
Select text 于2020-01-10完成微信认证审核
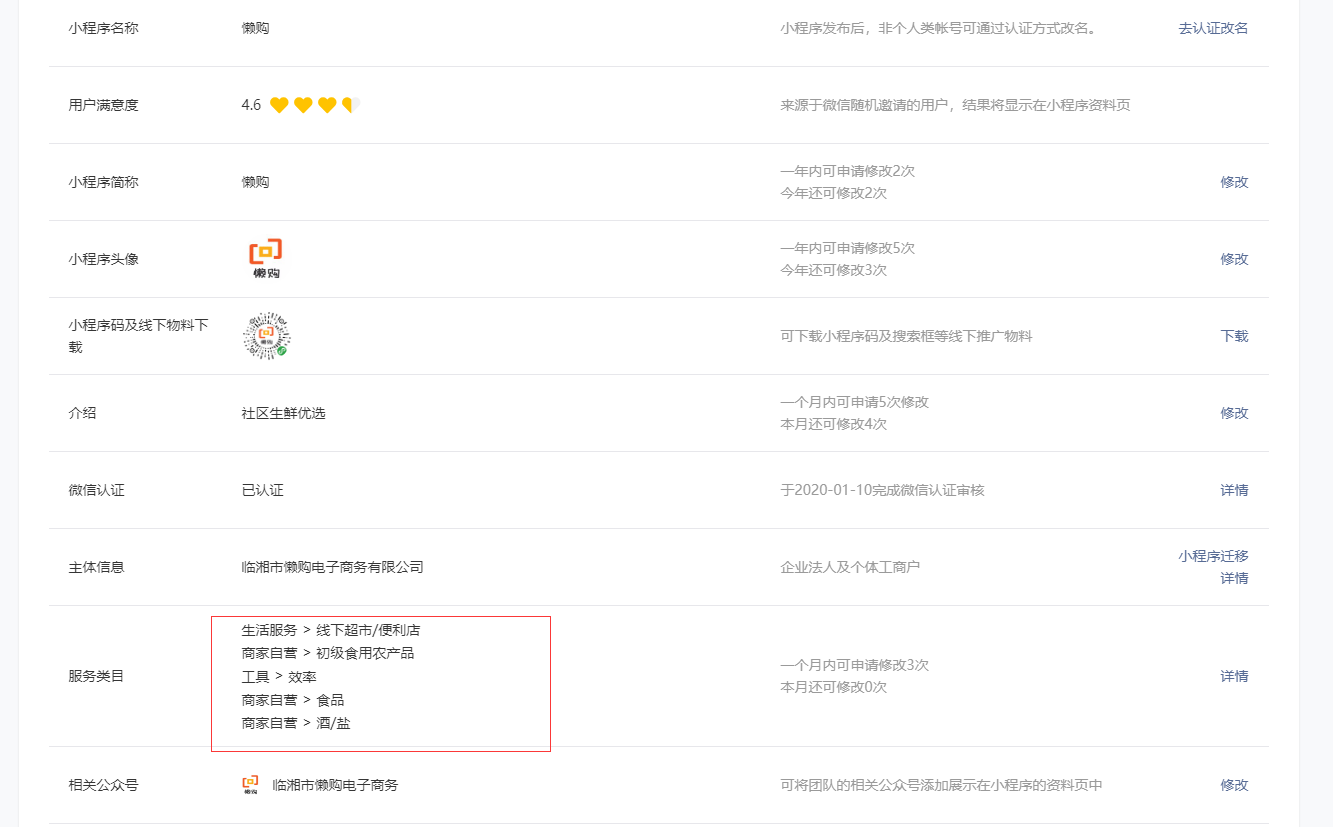(x=882, y=490)
